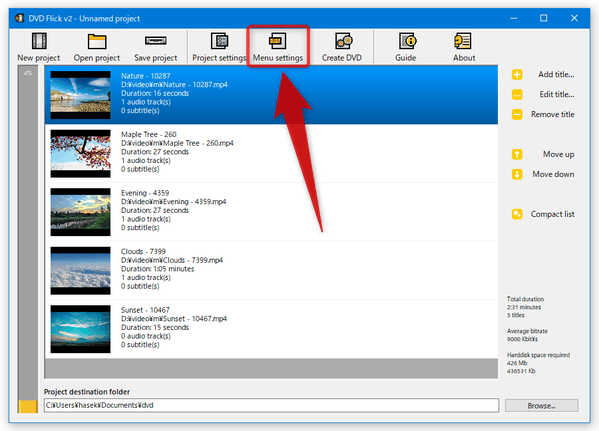Click the yellow Edit title icon
599x431 pixels.
point(517,94)
